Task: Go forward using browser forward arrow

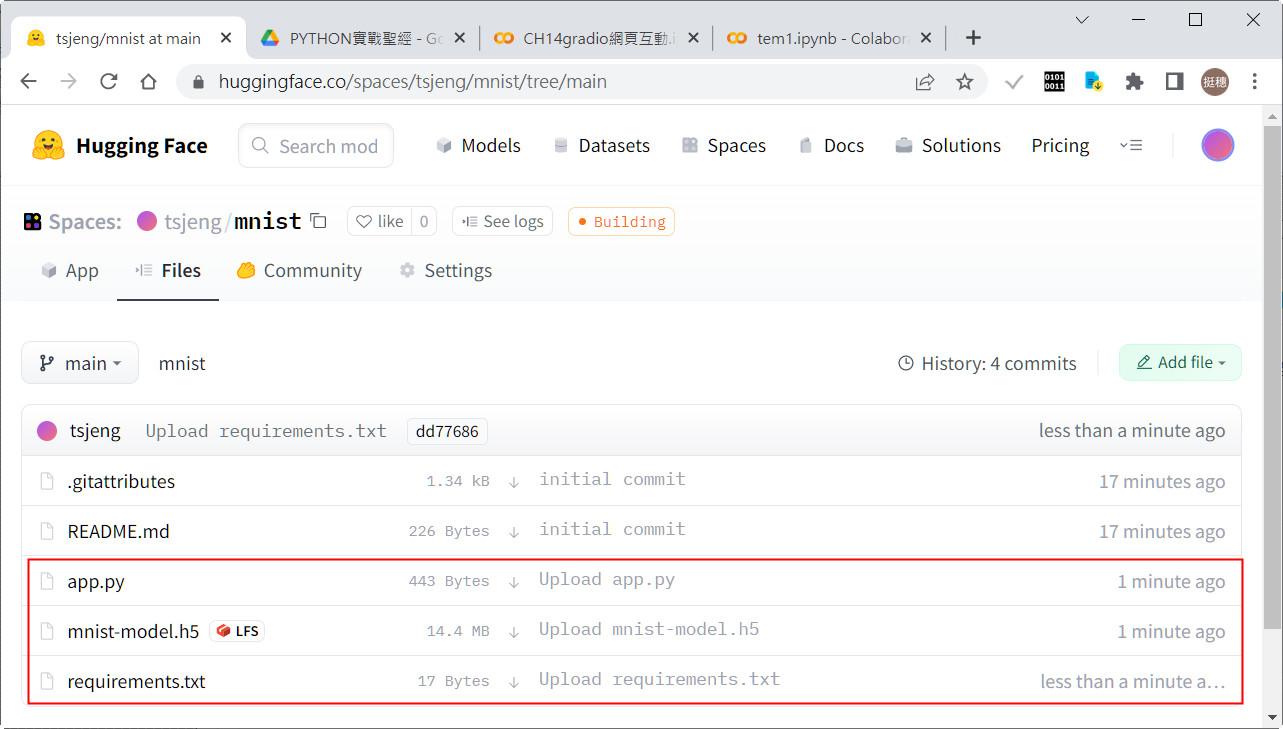Action: 68,82
